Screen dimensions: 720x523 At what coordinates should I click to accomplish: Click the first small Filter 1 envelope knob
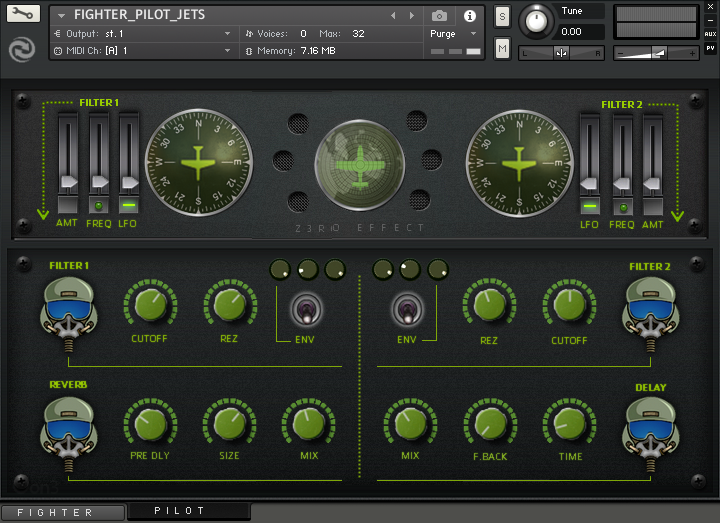coord(280,270)
